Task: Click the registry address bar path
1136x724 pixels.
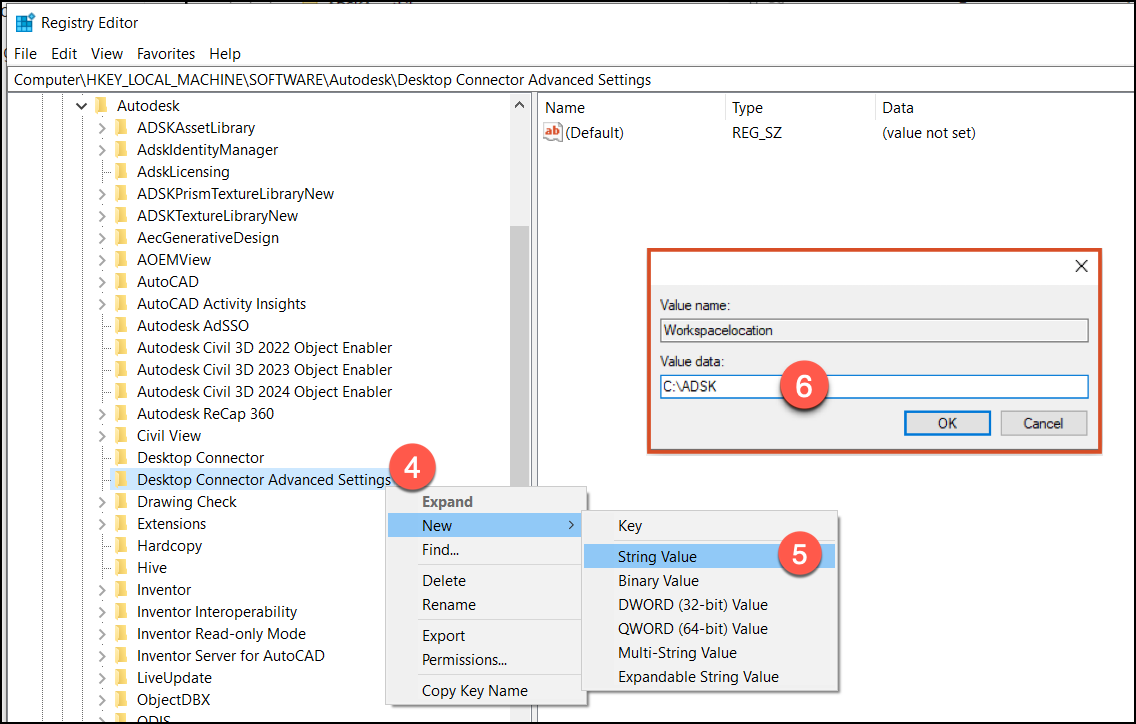Action: (x=333, y=80)
